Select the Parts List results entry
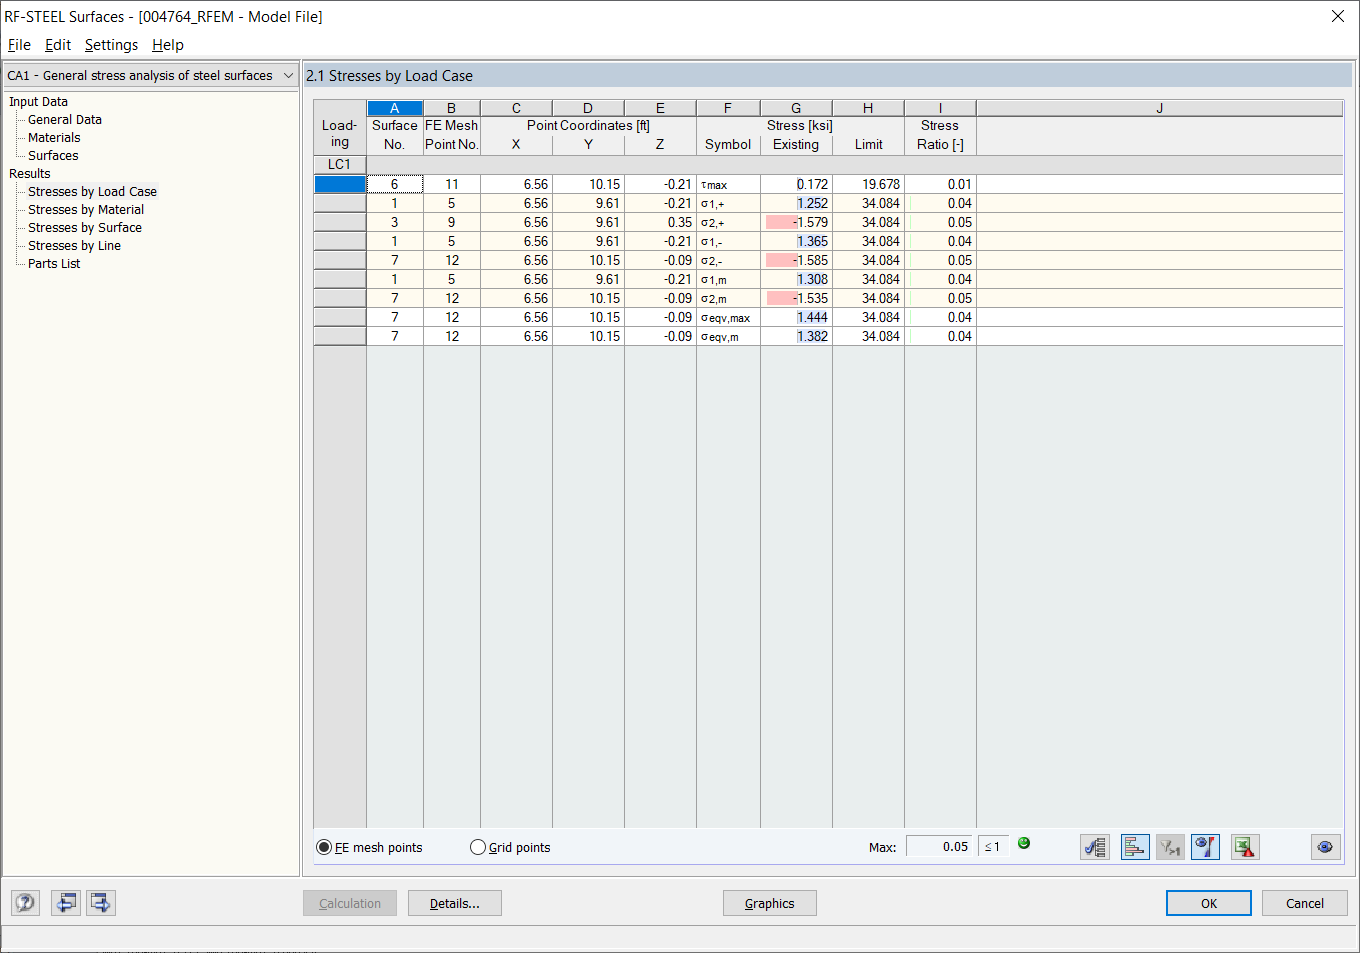Image resolution: width=1360 pixels, height=953 pixels. pyautogui.click(x=55, y=263)
